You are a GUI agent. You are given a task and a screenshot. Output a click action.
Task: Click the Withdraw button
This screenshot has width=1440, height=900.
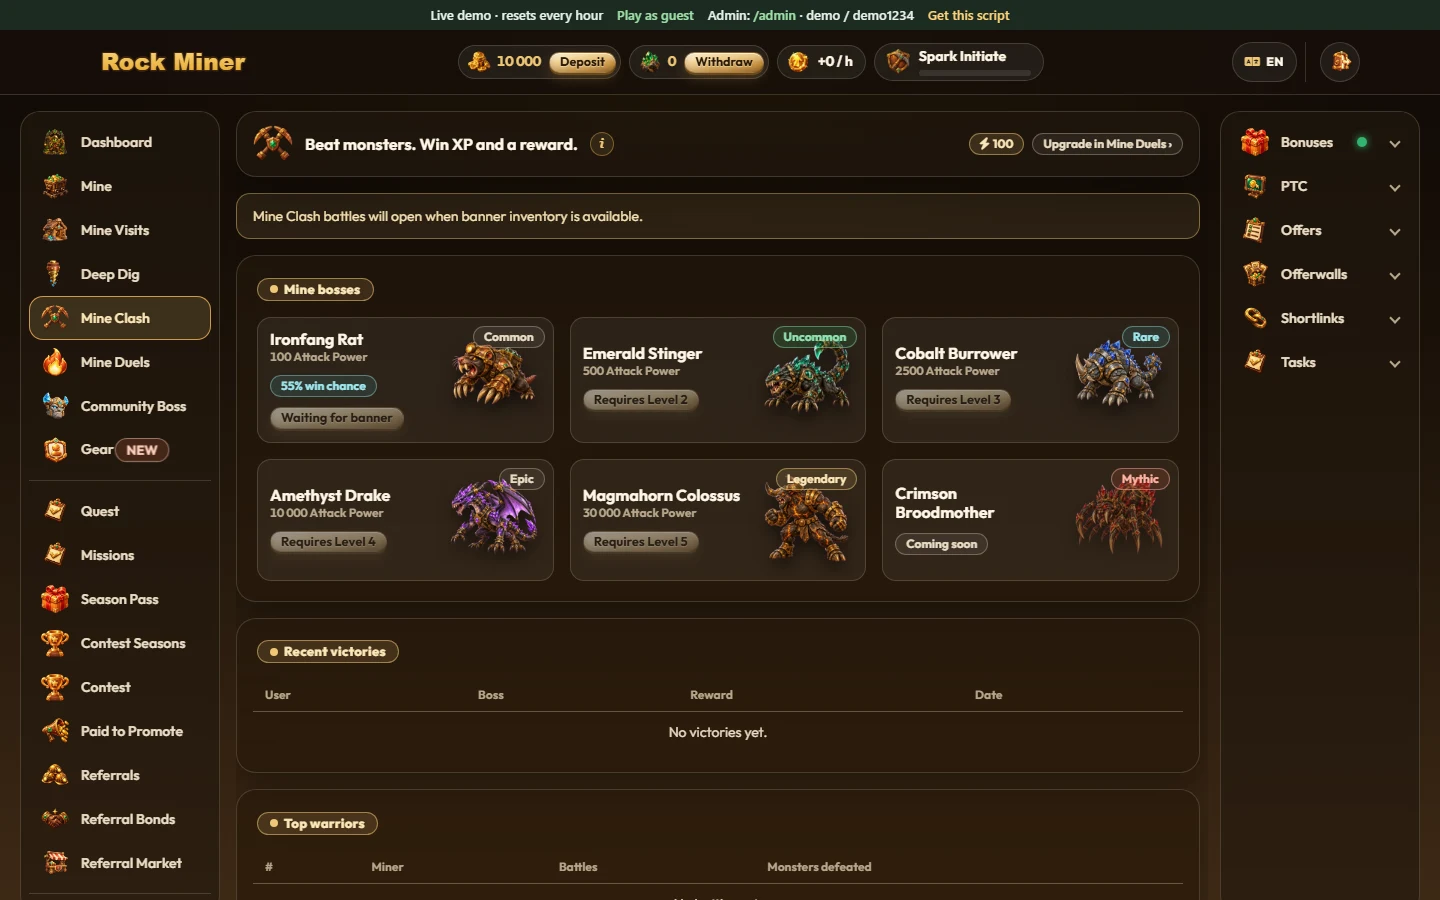724,62
